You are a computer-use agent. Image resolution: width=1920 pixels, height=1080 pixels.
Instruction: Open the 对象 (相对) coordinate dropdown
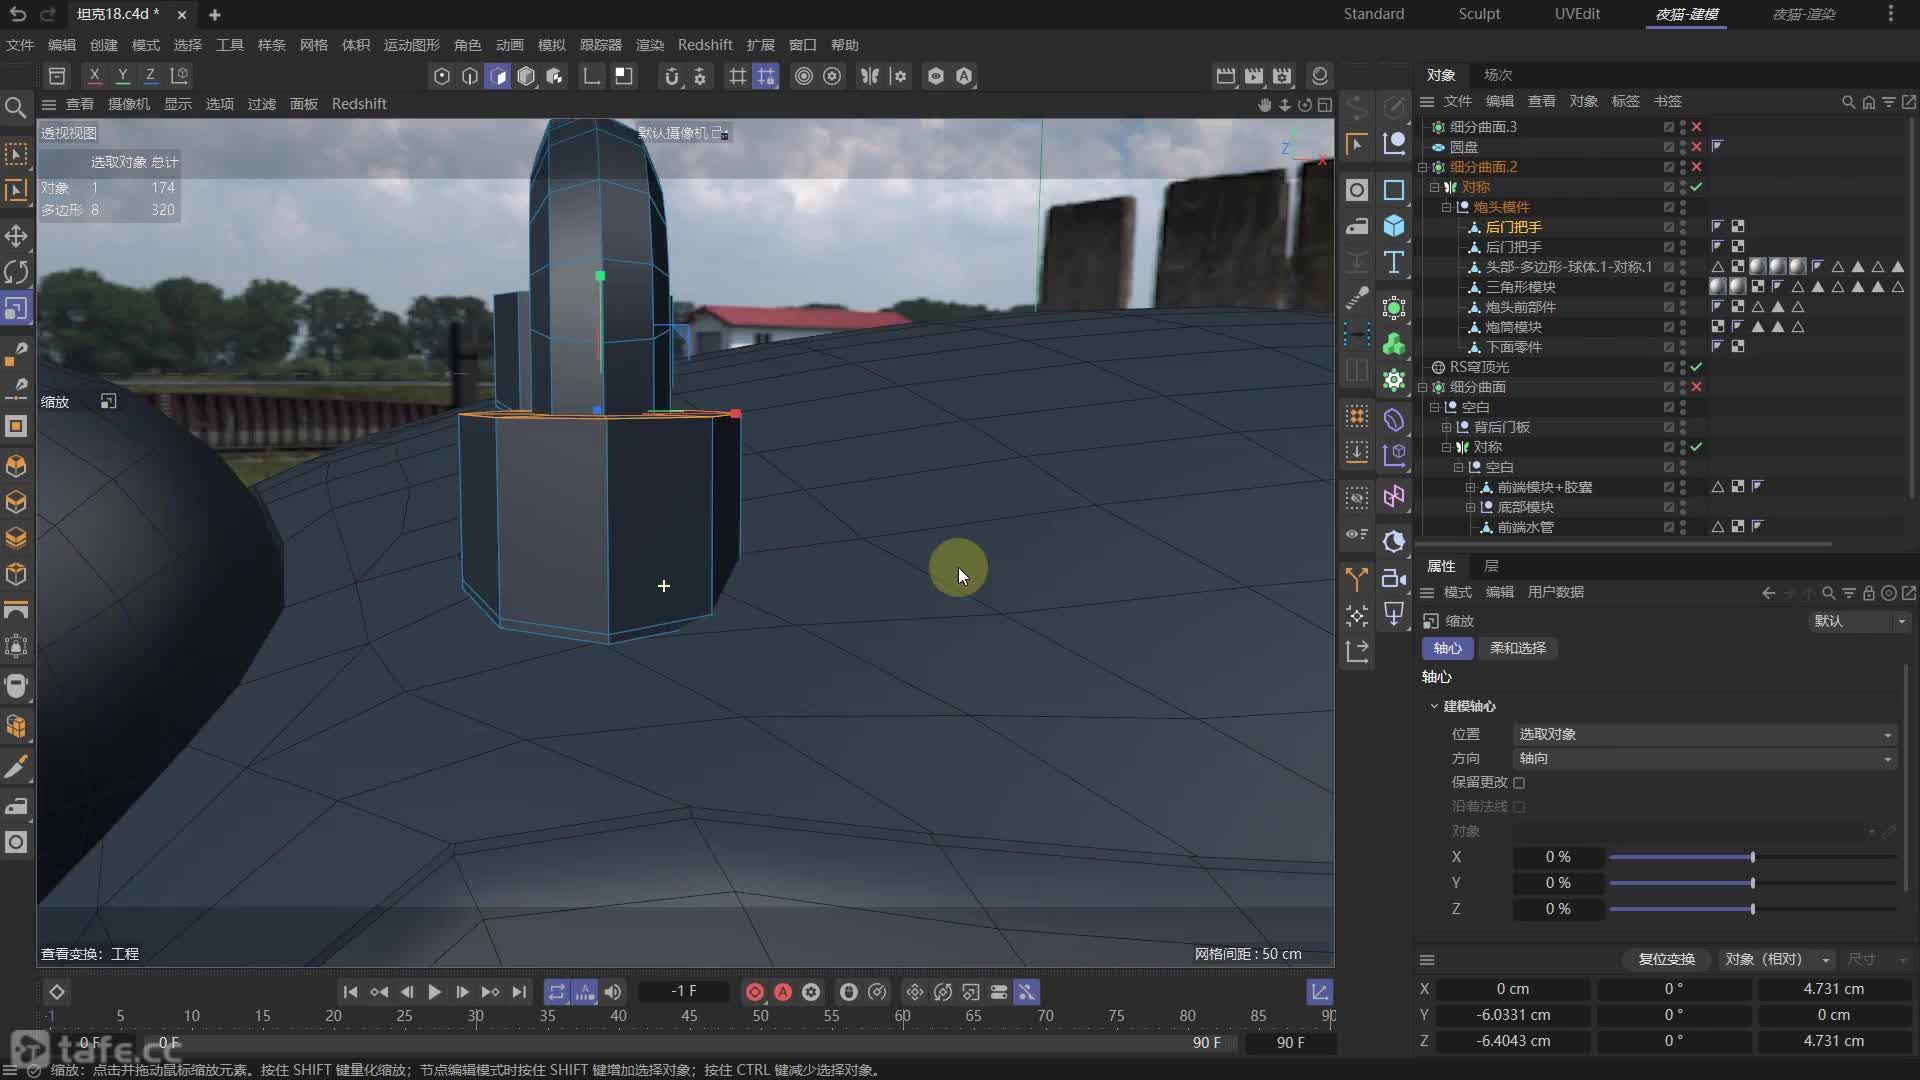point(1777,959)
